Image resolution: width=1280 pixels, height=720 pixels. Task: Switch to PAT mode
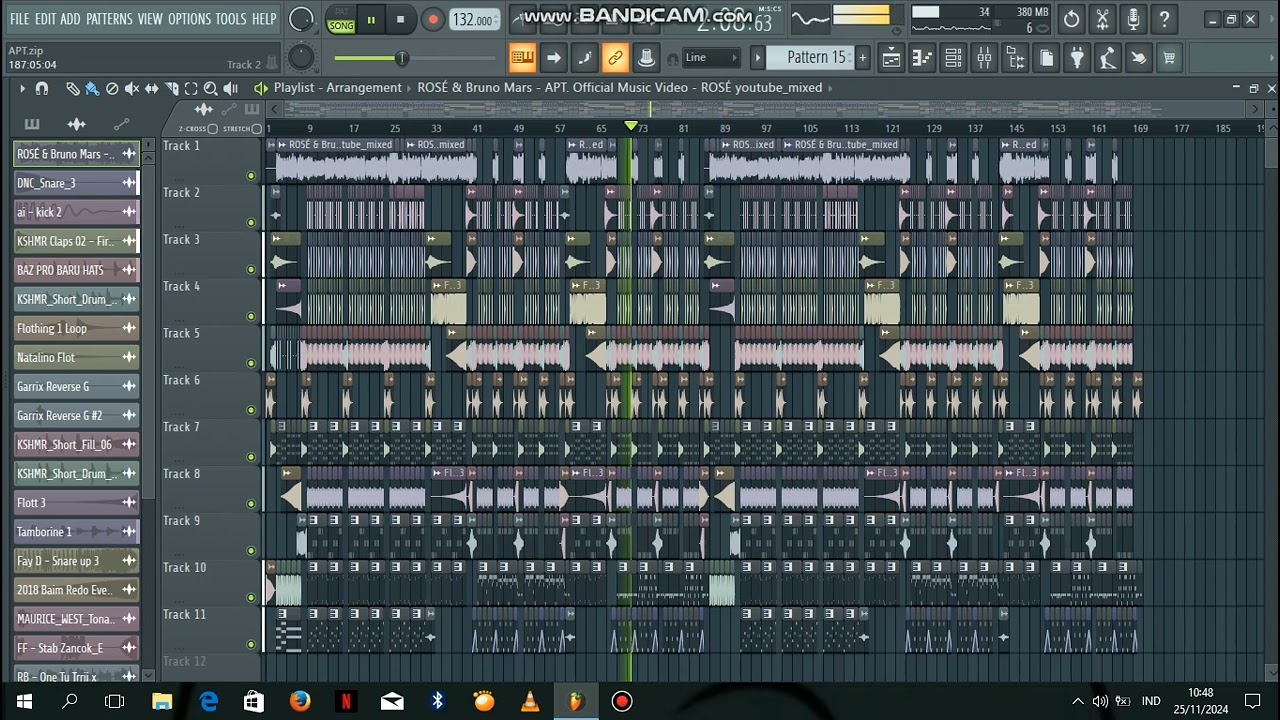[341, 12]
